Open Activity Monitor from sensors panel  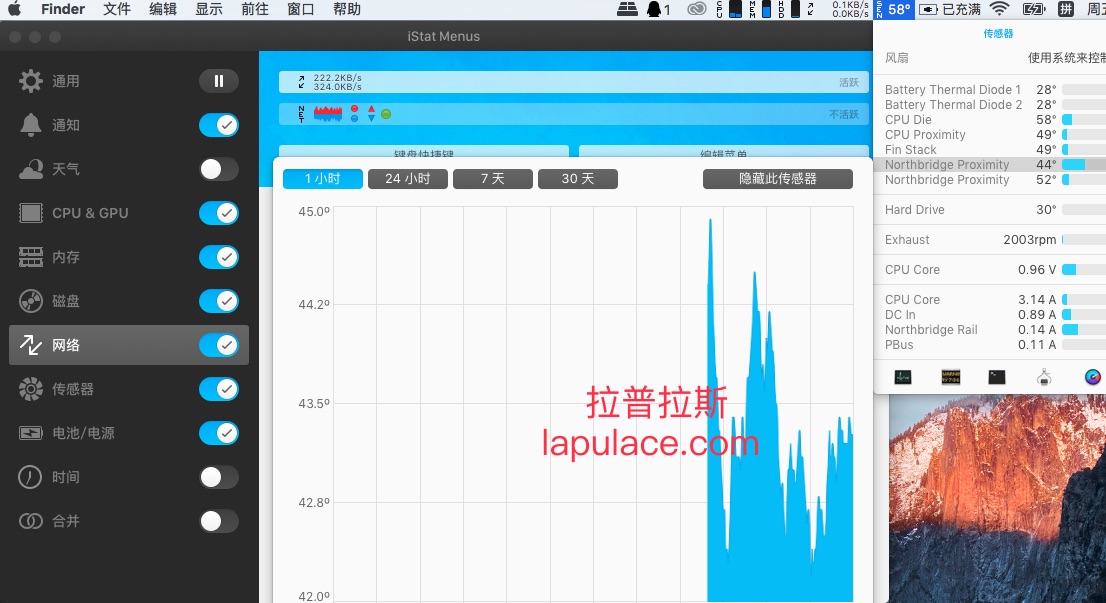(903, 377)
